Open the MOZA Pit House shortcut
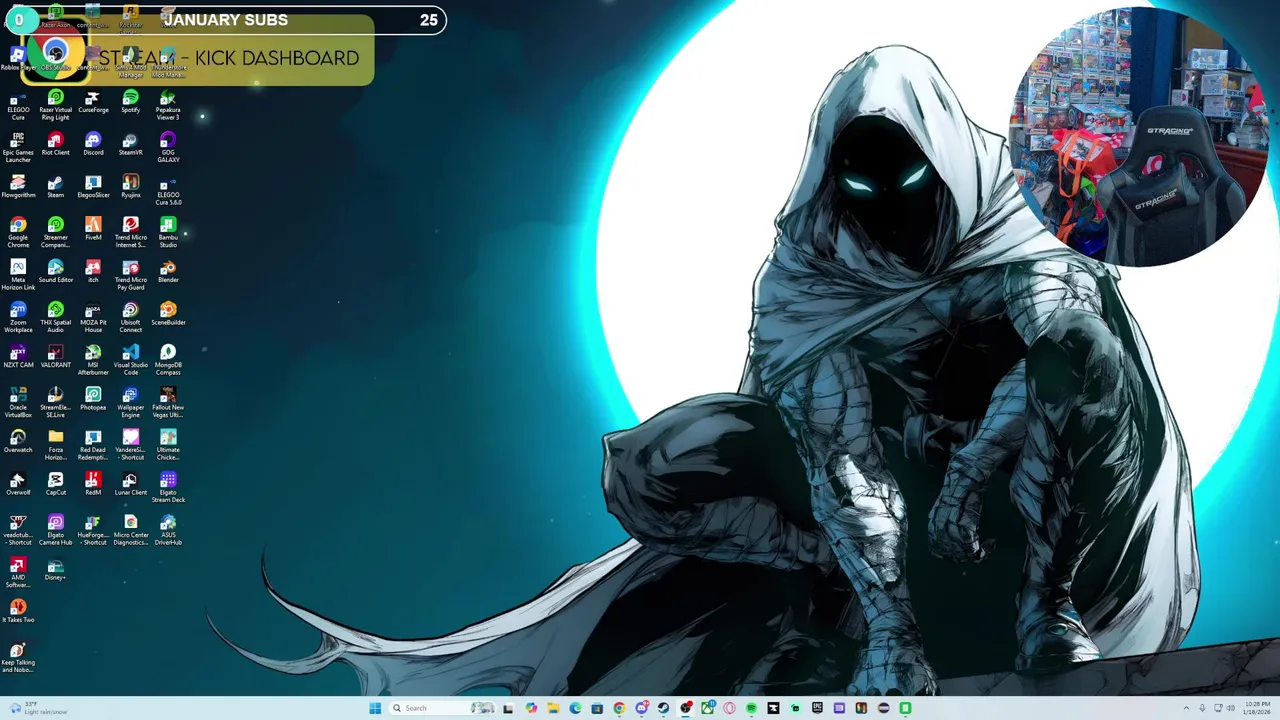The width and height of the screenshot is (1280, 720). (x=93, y=317)
